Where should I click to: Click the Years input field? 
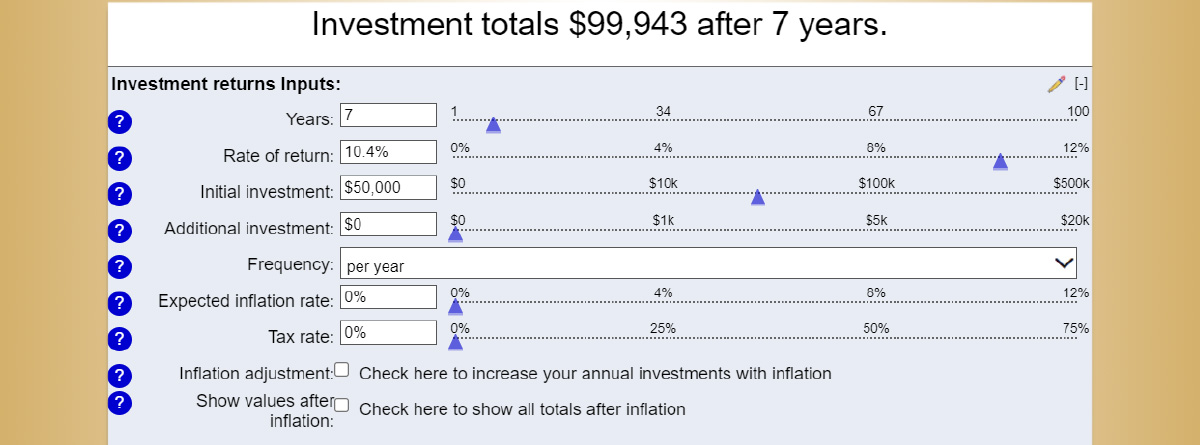pos(389,115)
